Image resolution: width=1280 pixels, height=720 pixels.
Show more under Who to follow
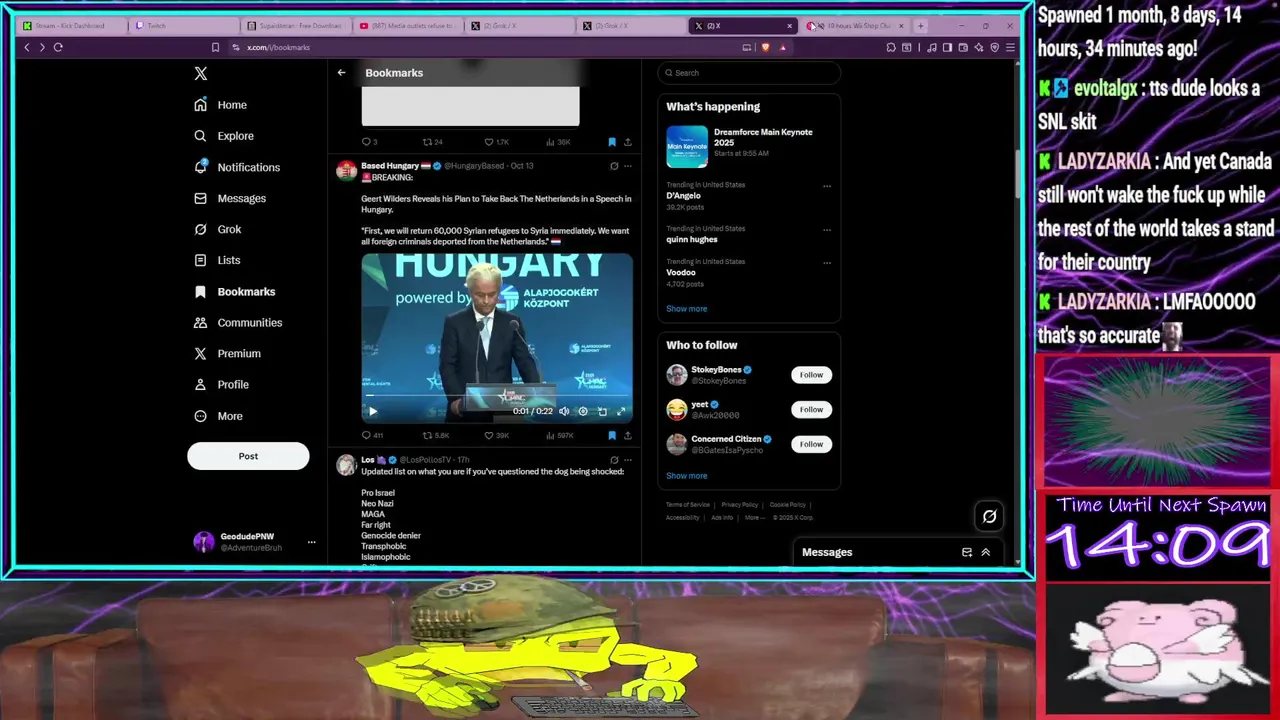tap(687, 476)
